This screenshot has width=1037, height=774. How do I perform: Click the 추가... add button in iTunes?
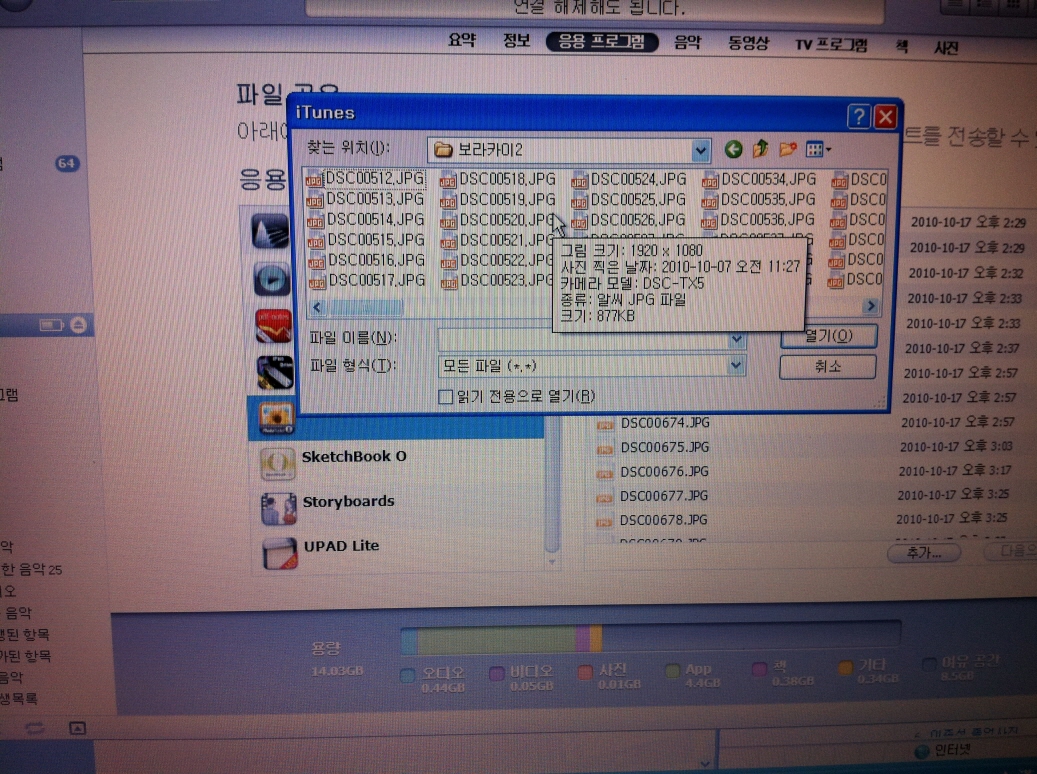tap(924, 552)
